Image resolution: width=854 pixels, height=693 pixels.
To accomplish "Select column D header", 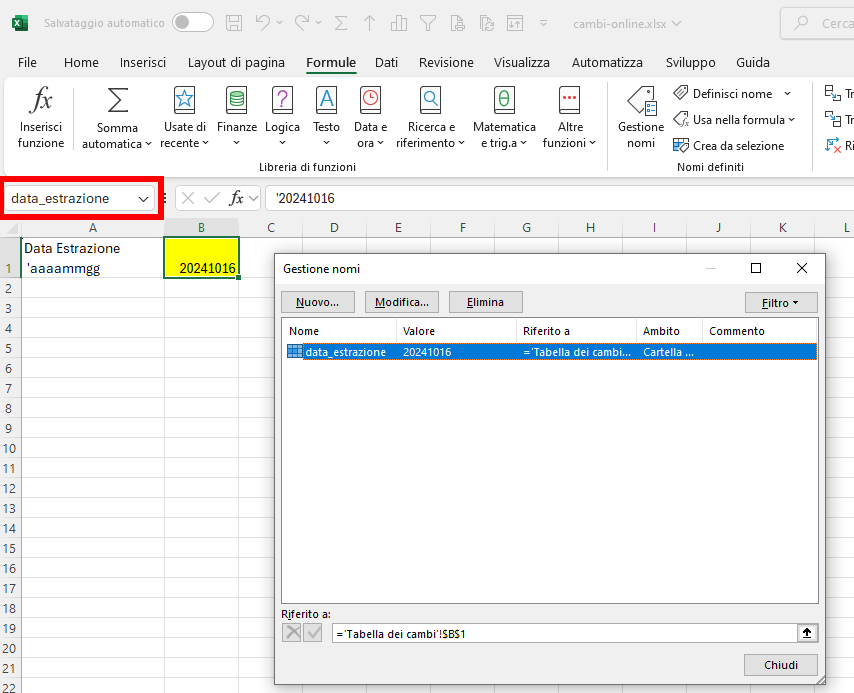I will 334,228.
